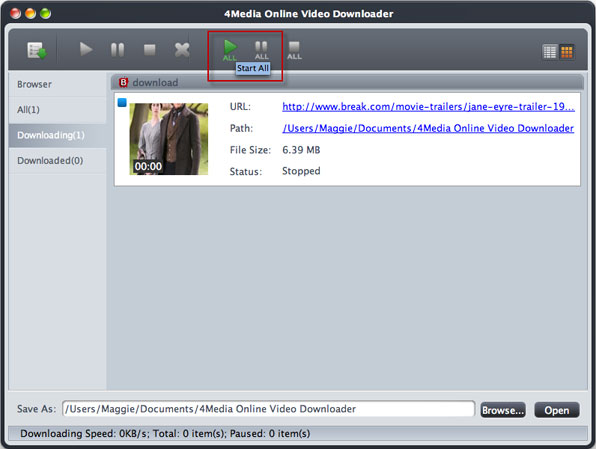The width and height of the screenshot is (596, 449).
Task: Click the Pause All toolbar icon
Action: pos(262,50)
